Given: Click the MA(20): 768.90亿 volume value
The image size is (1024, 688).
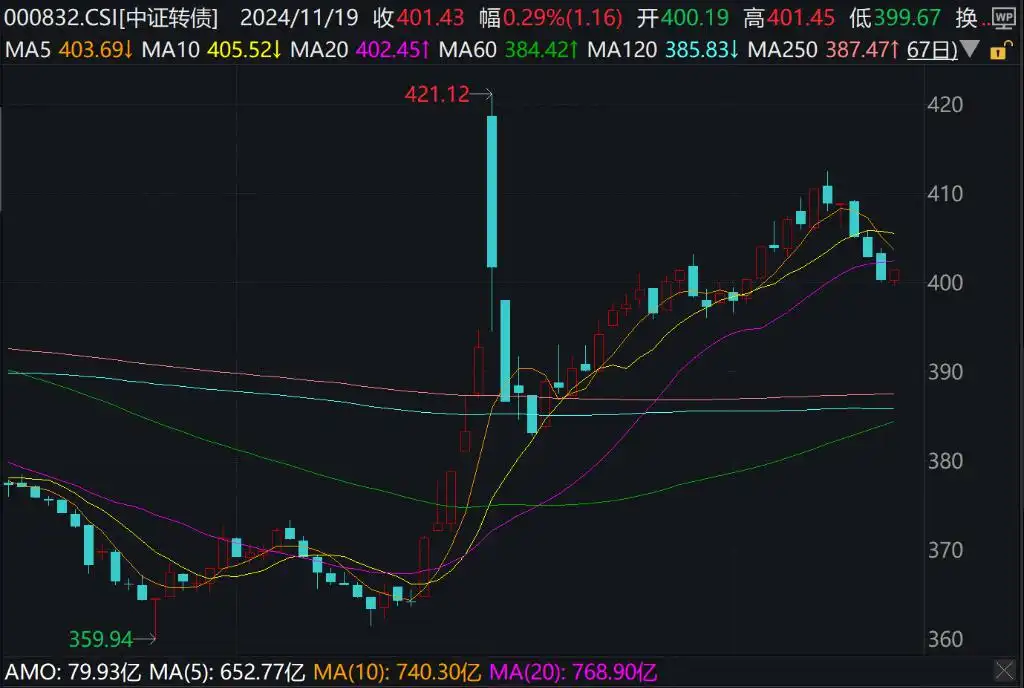Looking at the screenshot, I should coord(573,672).
